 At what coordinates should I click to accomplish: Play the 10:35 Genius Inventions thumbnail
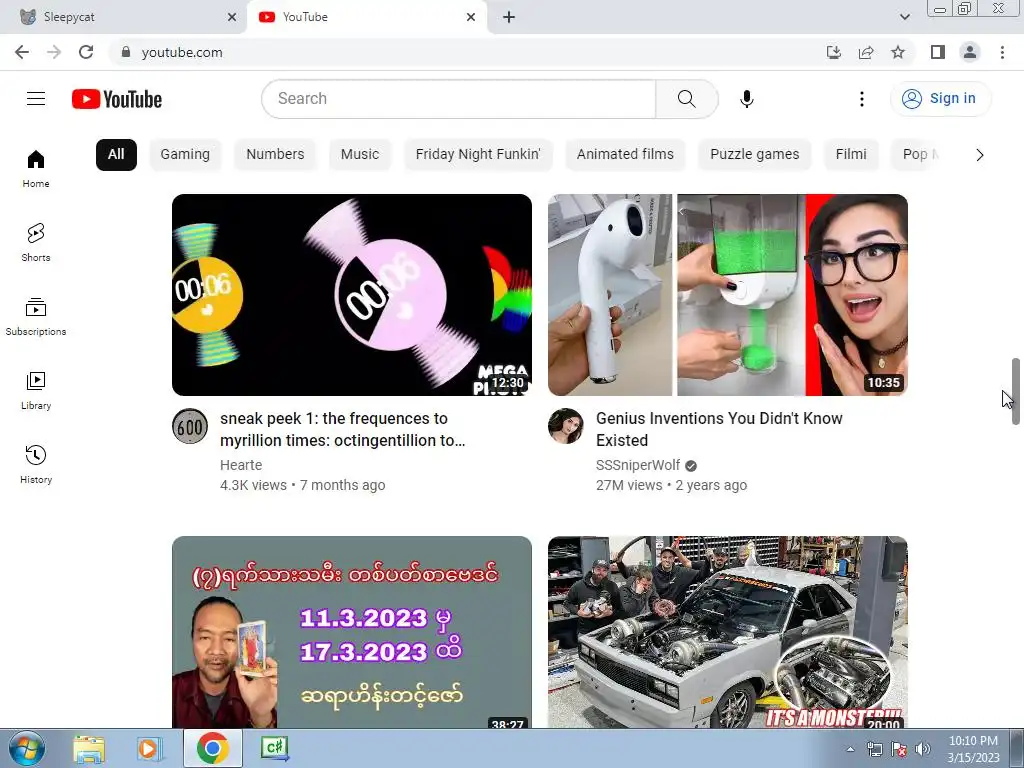coord(728,295)
